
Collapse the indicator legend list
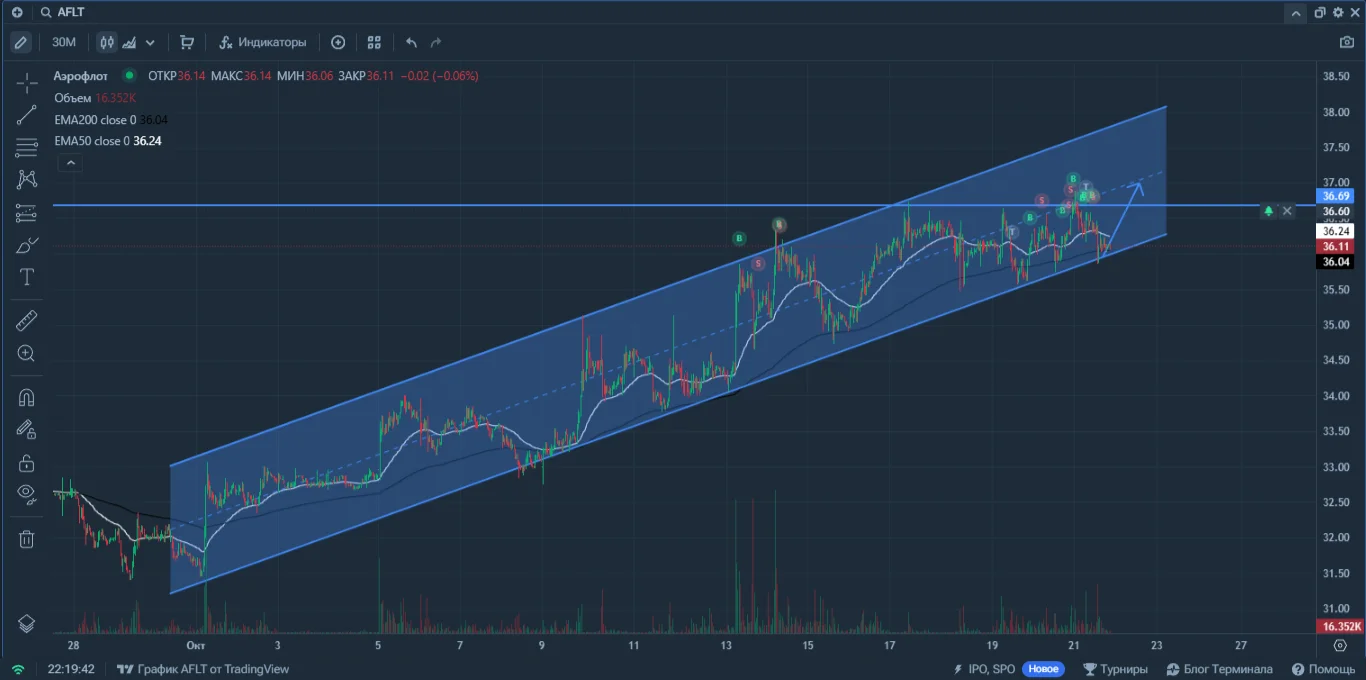pyautogui.click(x=71, y=163)
